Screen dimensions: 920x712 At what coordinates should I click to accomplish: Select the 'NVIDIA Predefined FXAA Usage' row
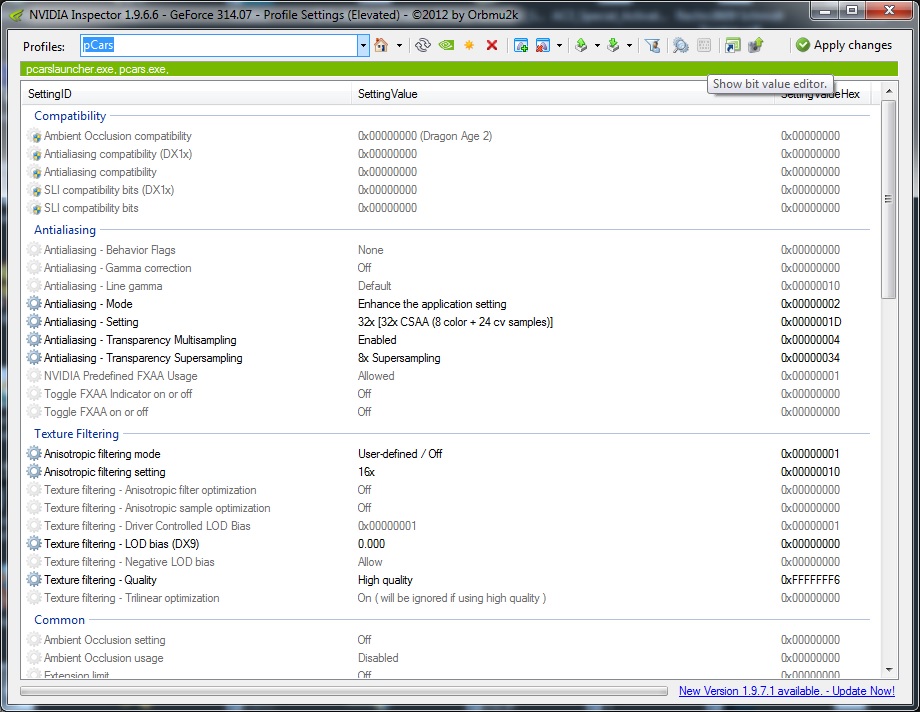[446, 376]
